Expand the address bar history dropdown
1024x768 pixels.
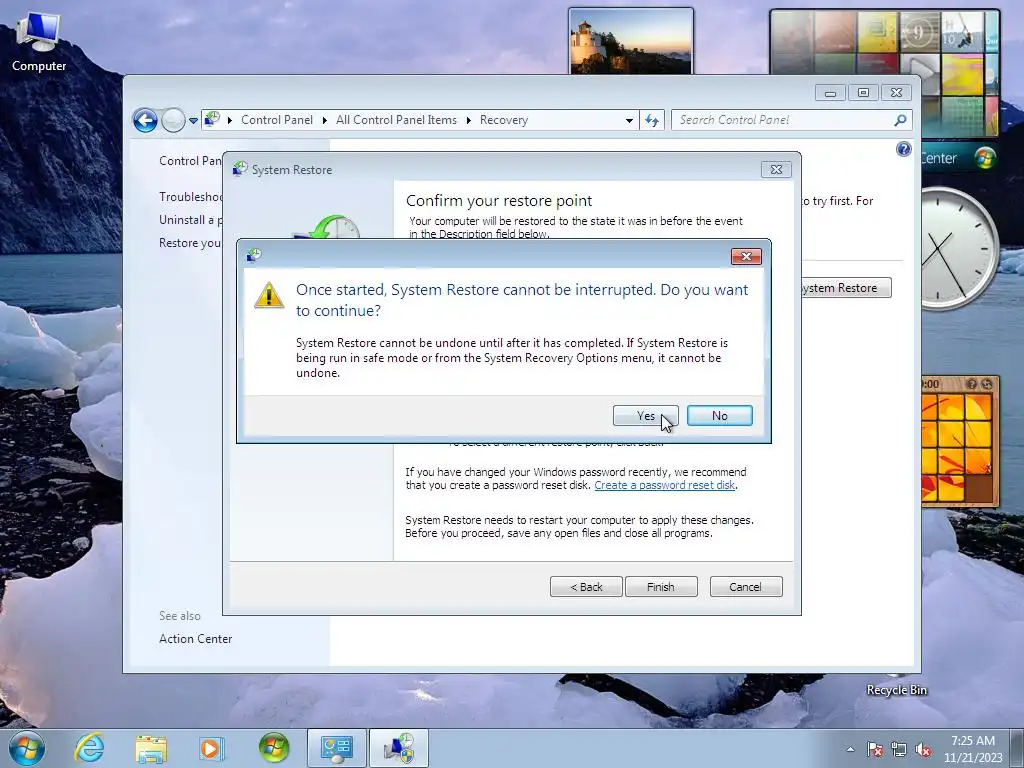(629, 120)
